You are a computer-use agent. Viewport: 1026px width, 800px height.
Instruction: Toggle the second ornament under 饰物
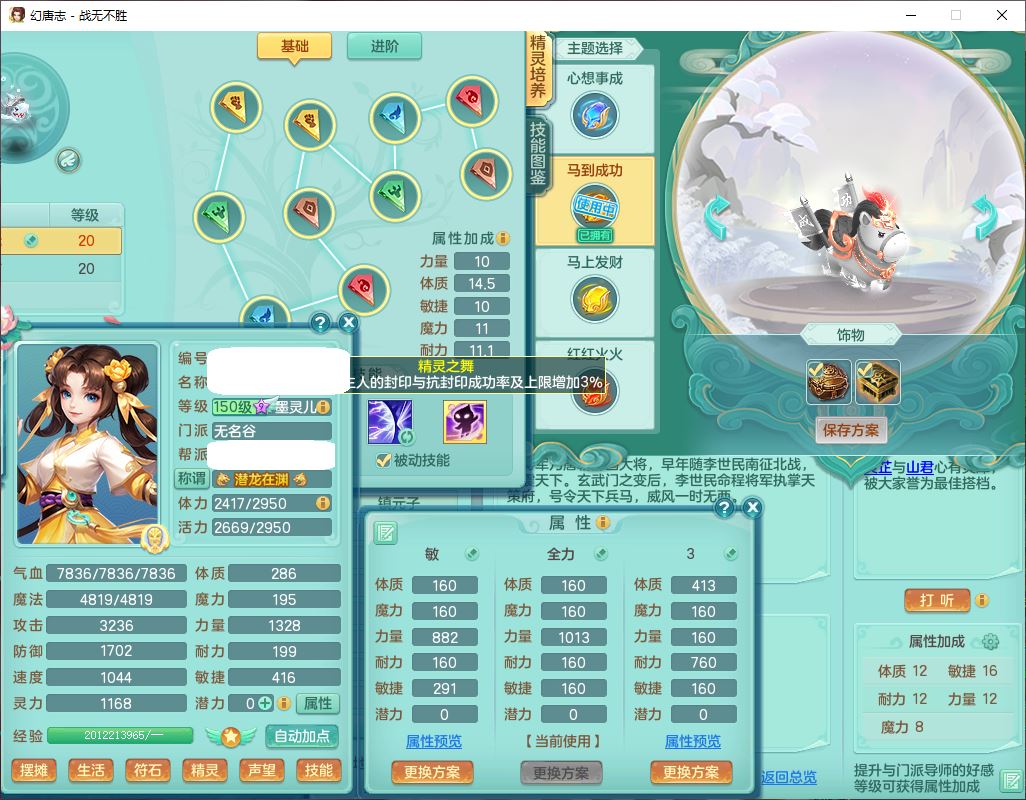click(x=877, y=381)
